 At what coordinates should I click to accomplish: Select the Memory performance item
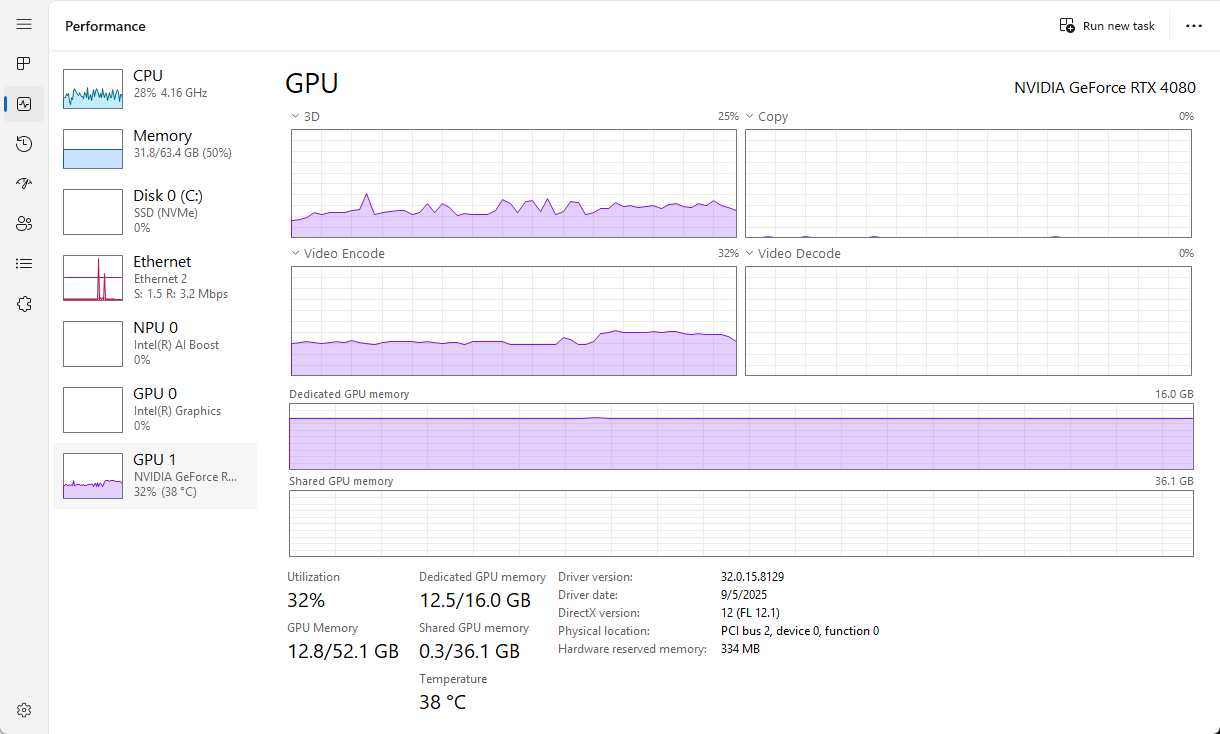click(155, 148)
